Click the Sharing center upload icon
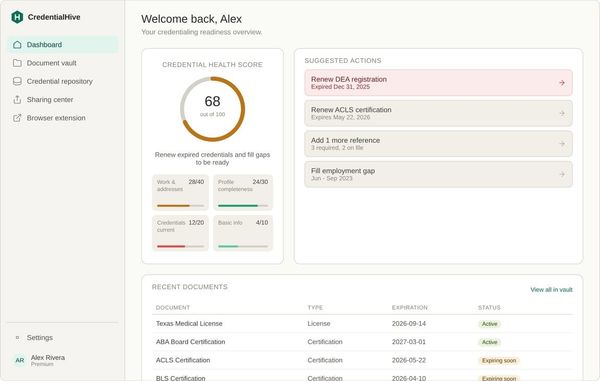 coord(17,99)
